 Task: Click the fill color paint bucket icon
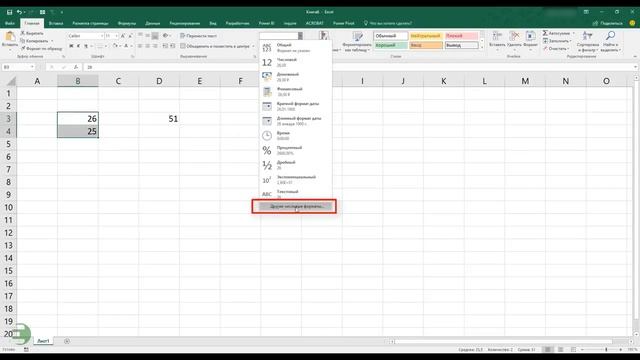coord(115,46)
